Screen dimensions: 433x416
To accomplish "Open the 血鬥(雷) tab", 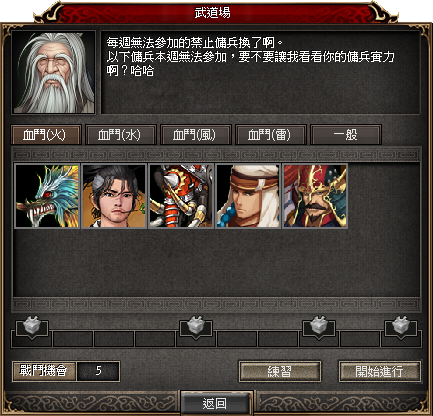I will 271,135.
